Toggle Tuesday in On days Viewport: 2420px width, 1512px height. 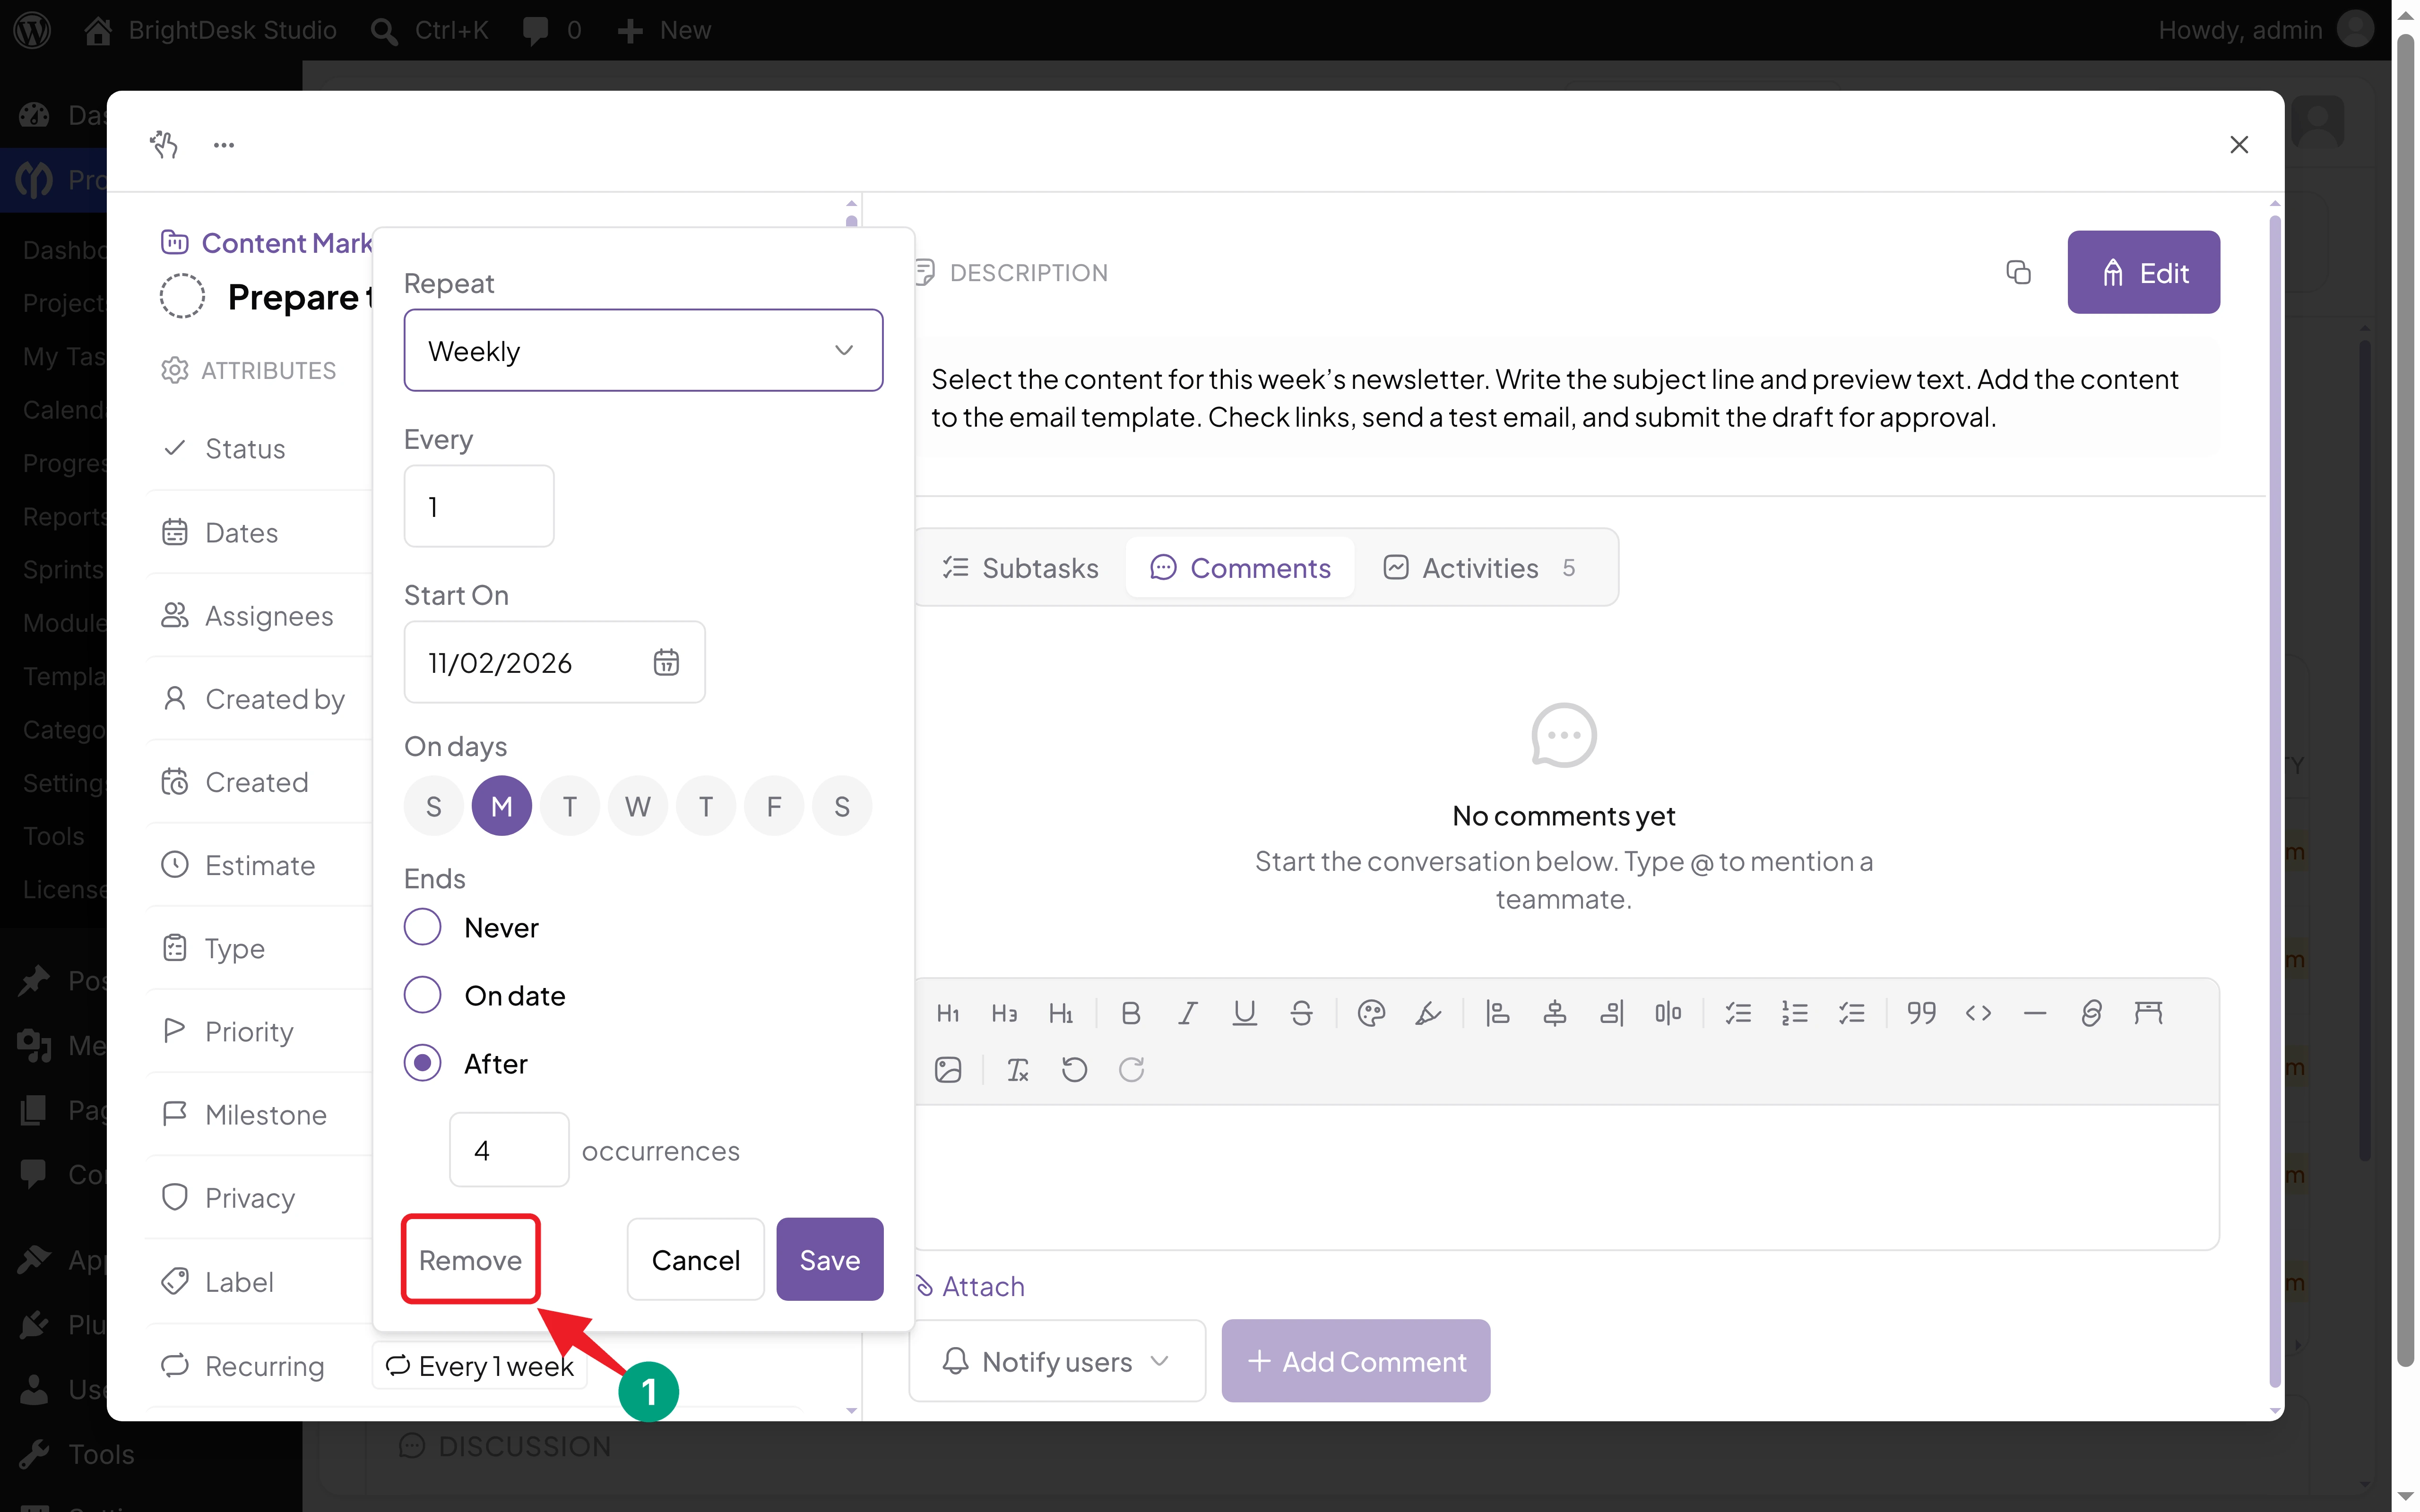[569, 806]
